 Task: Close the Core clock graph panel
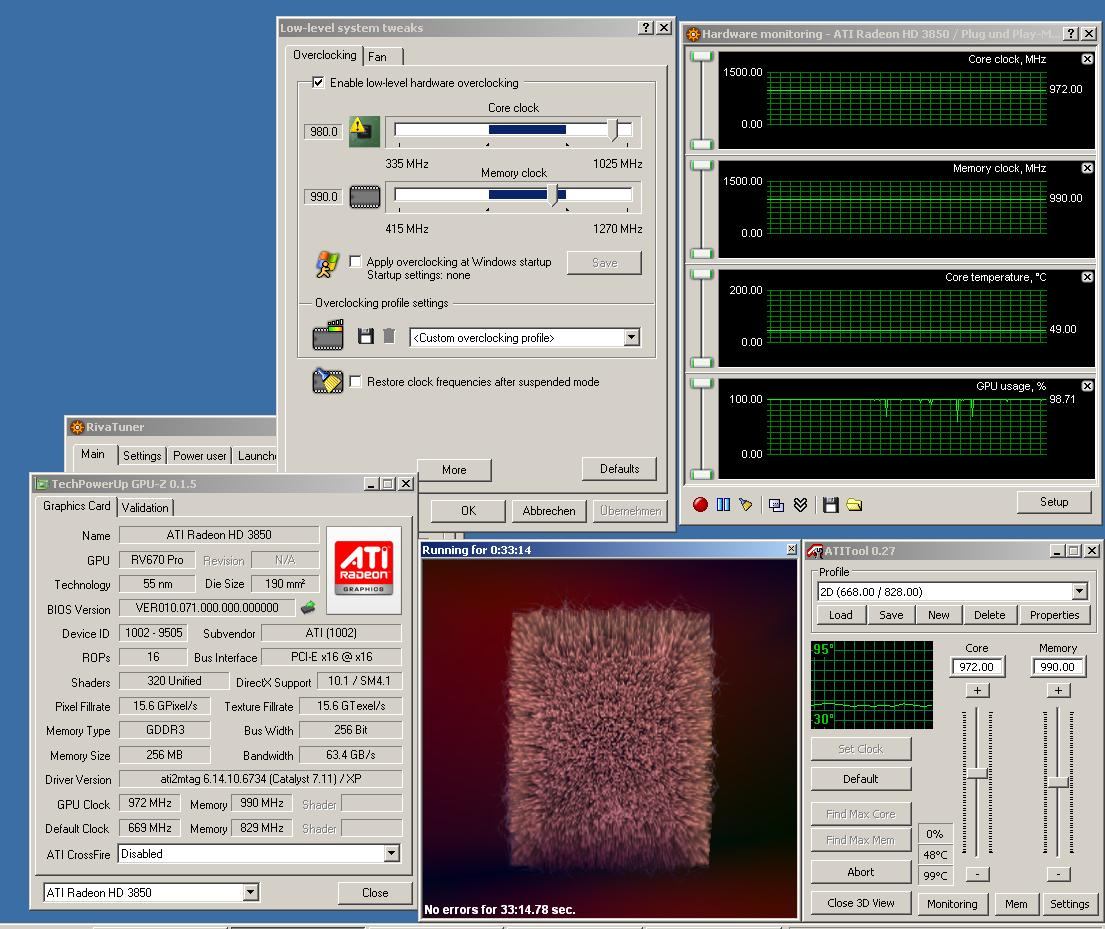click(x=1087, y=59)
